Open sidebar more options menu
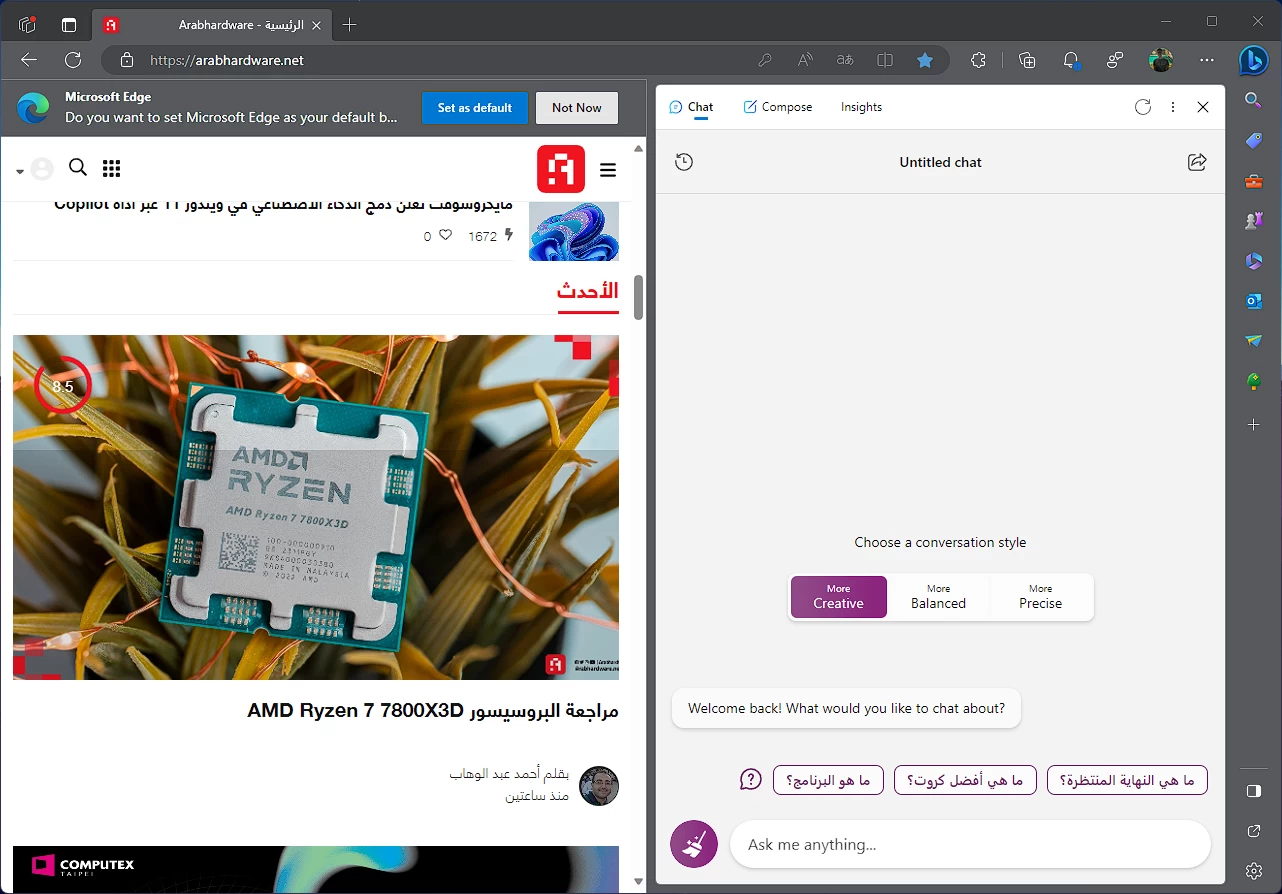 [x=1173, y=107]
